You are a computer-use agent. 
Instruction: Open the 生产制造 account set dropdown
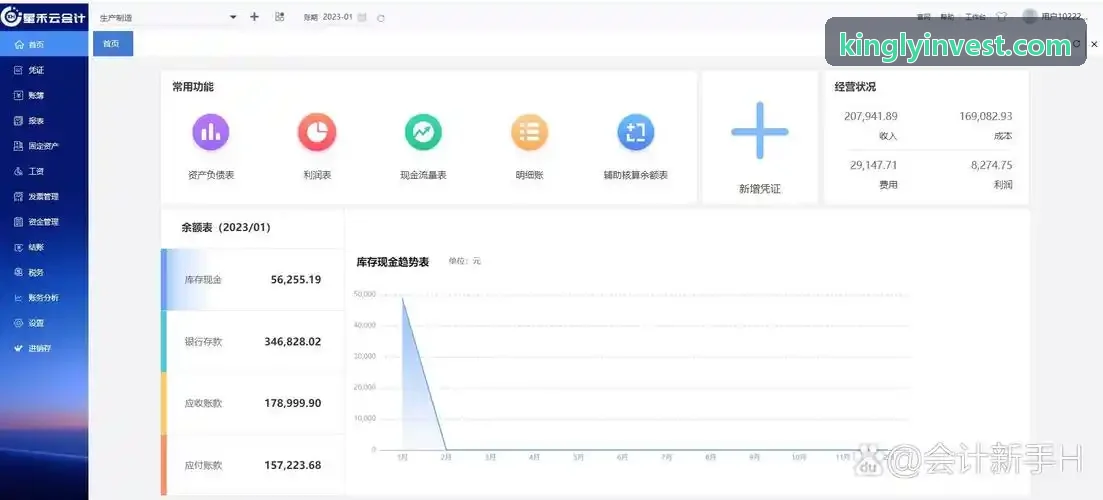(x=167, y=17)
